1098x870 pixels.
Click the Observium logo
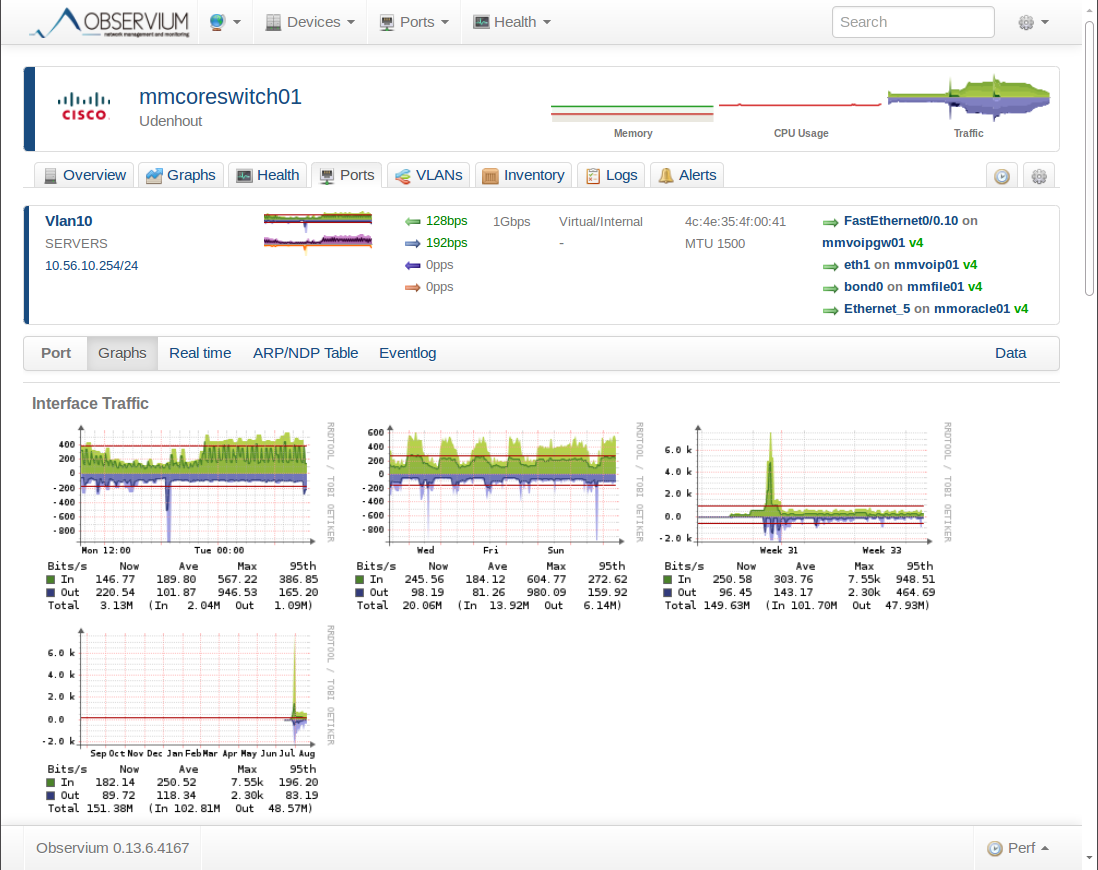pos(110,22)
